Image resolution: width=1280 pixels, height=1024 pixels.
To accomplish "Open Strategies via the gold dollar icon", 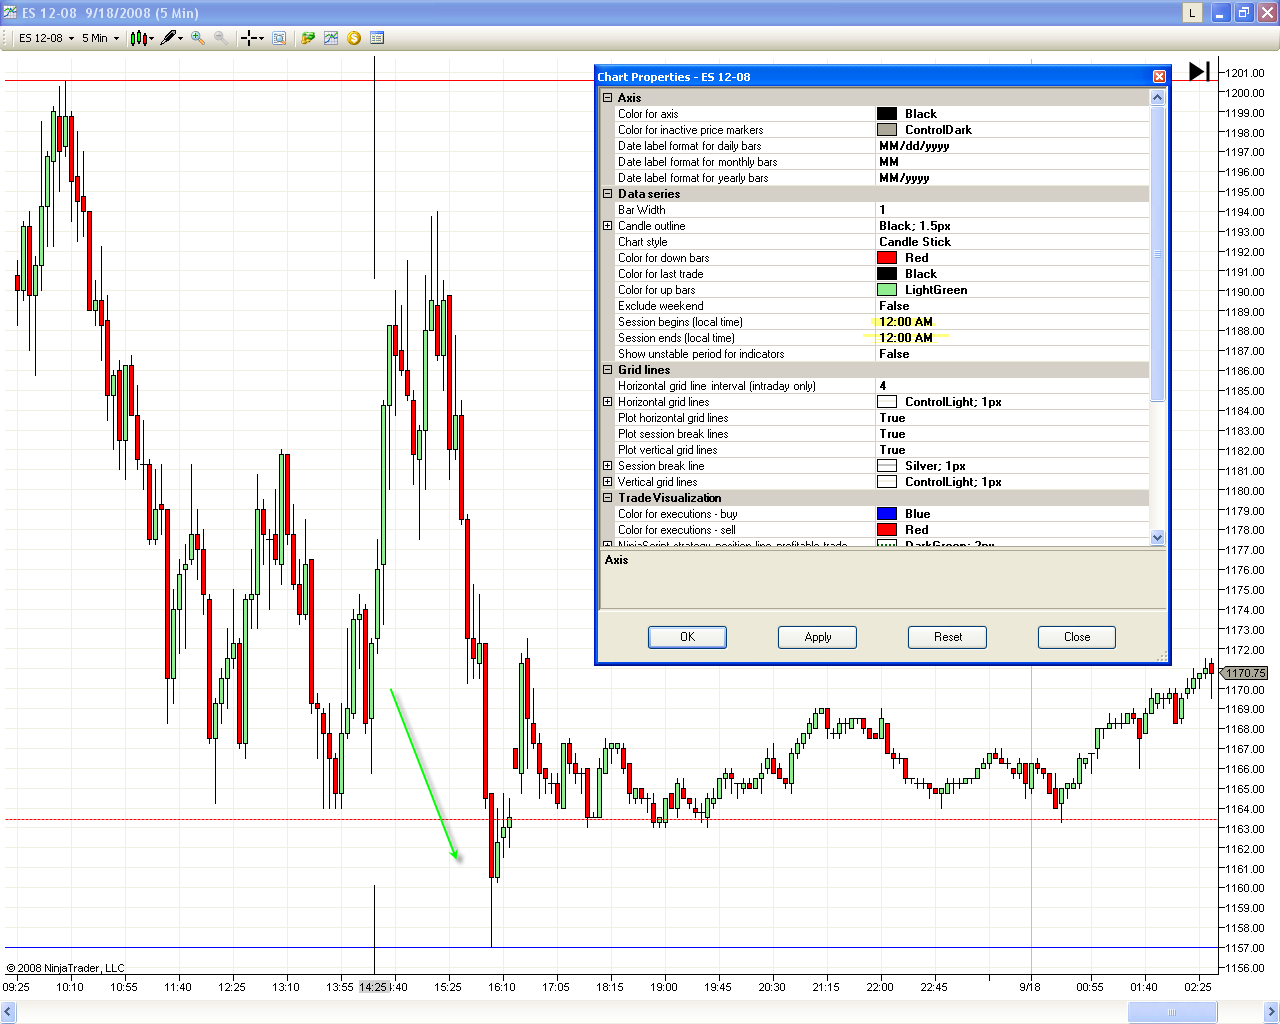I will (354, 38).
